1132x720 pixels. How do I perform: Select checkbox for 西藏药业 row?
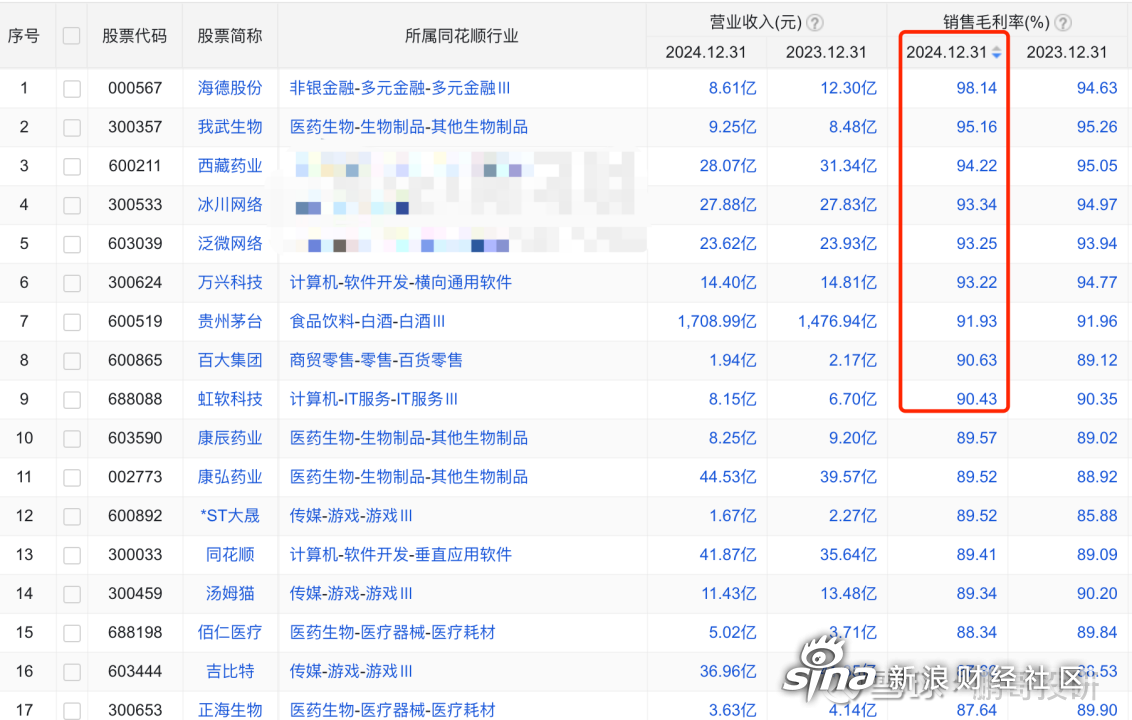point(71,166)
